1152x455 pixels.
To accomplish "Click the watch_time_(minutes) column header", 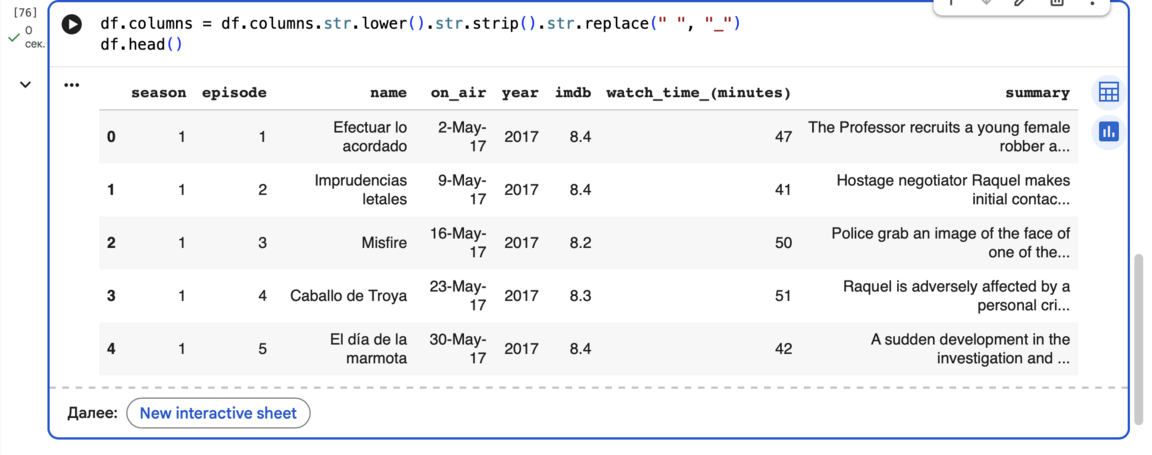I will click(x=698, y=93).
